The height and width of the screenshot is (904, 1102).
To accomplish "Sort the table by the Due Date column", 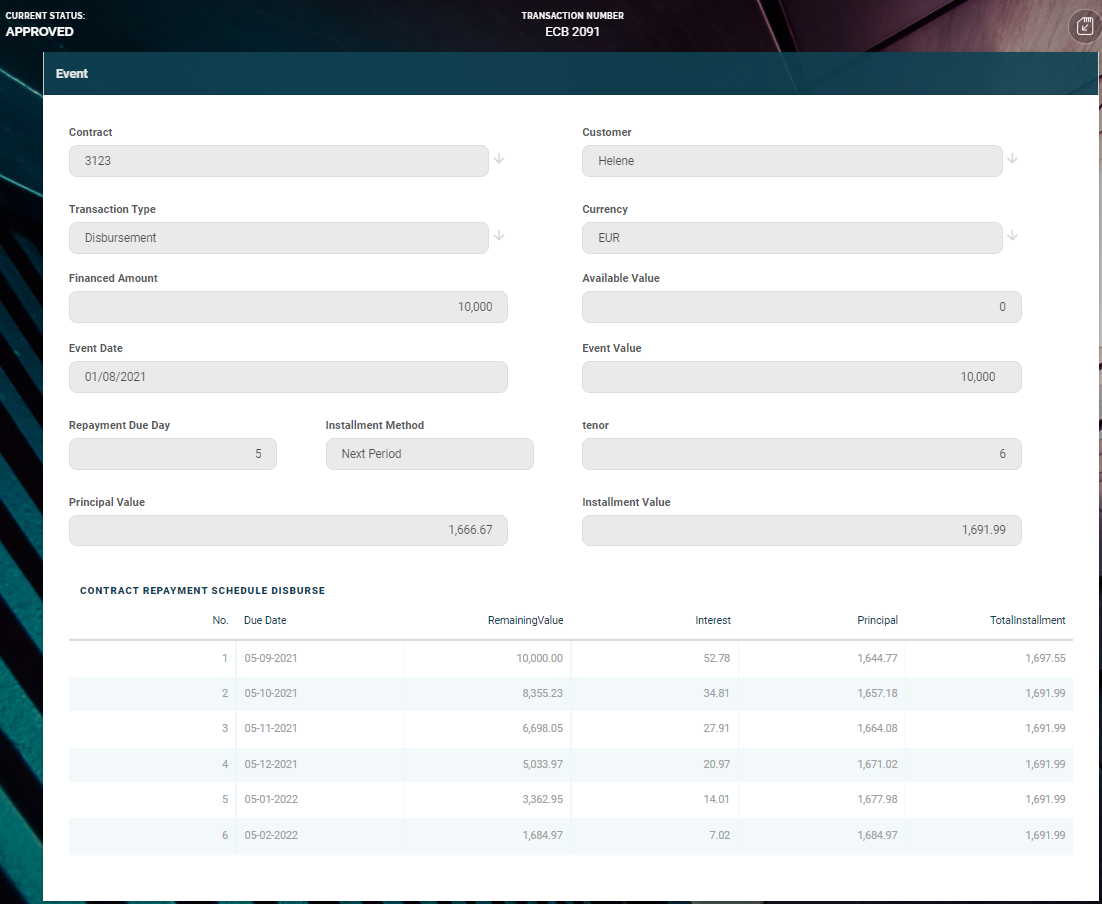I will pos(265,620).
